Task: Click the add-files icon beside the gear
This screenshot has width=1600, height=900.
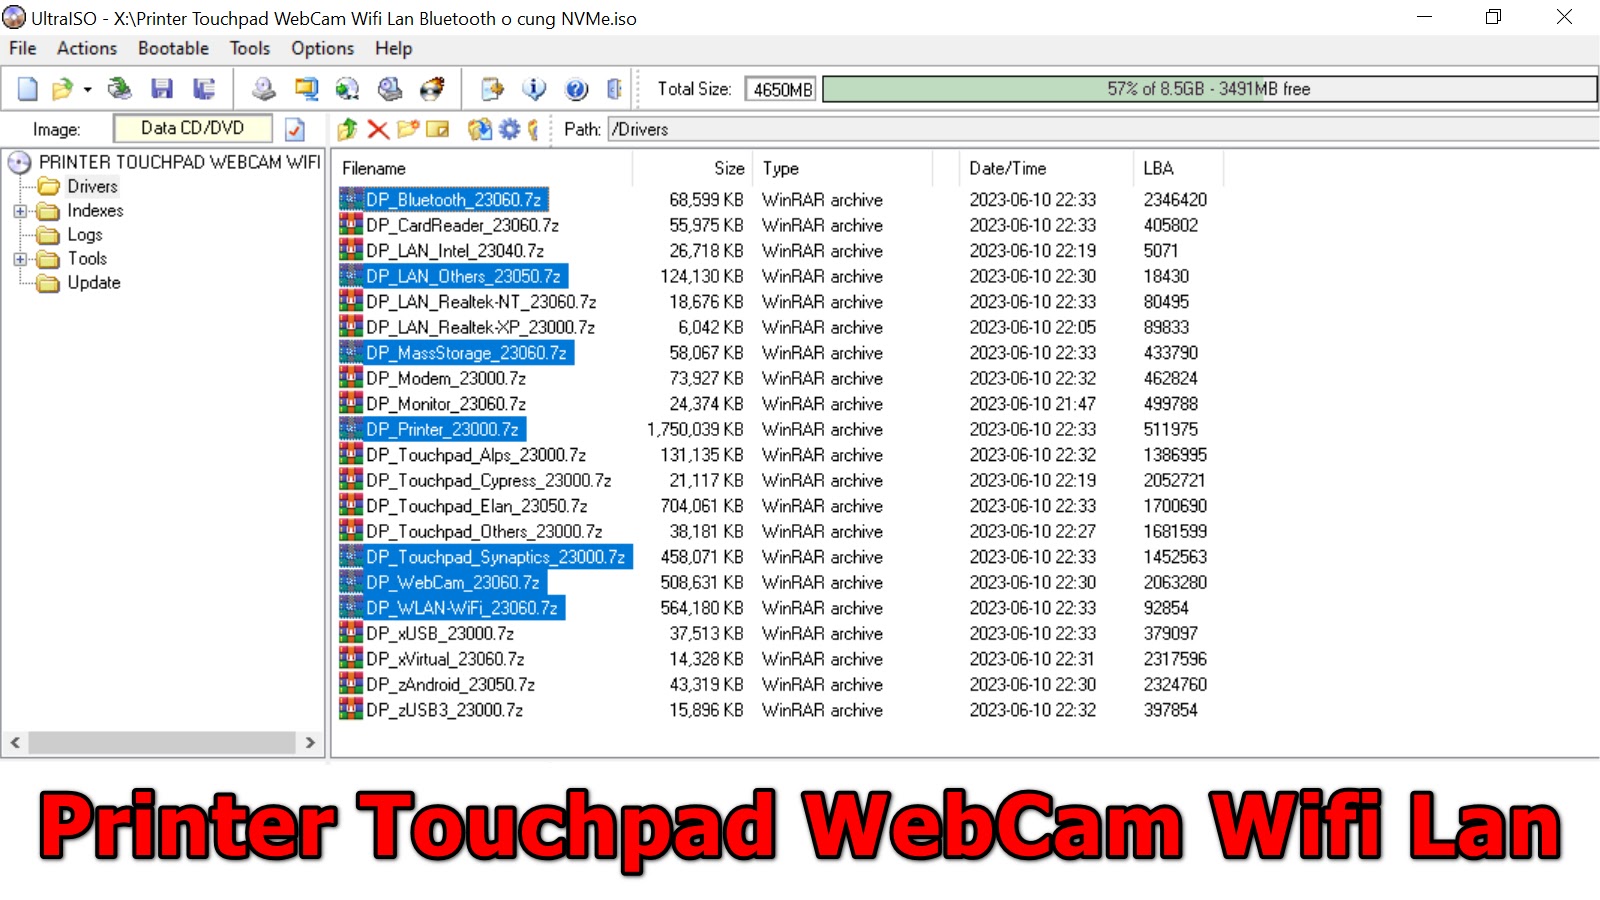Action: pyautogui.click(x=480, y=129)
